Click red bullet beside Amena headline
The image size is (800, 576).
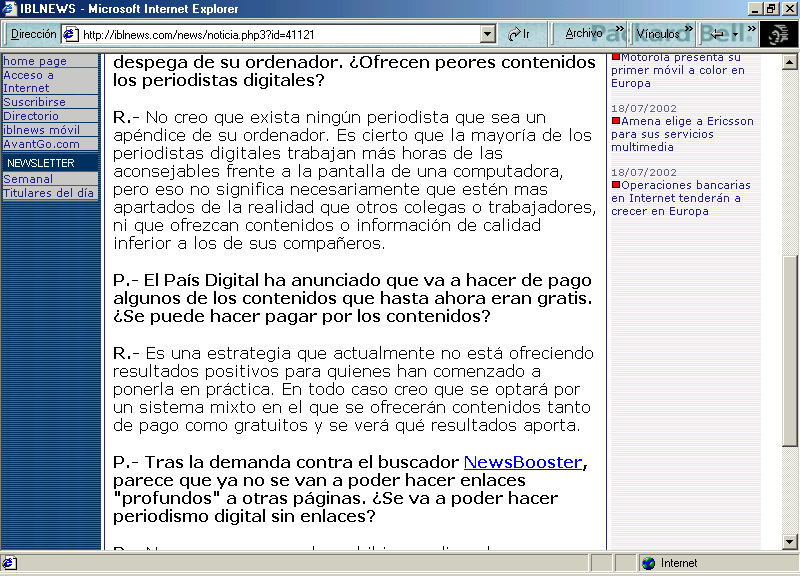[x=616, y=121]
